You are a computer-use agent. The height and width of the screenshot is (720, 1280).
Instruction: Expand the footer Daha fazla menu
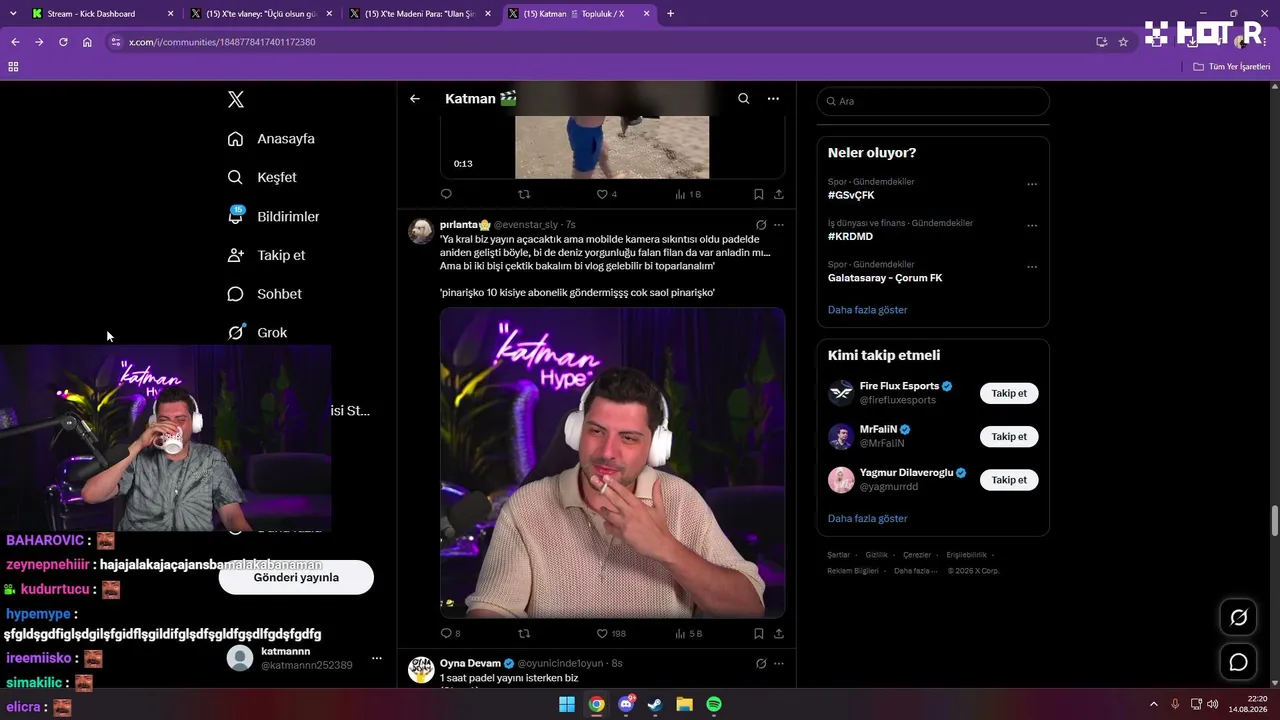point(914,571)
